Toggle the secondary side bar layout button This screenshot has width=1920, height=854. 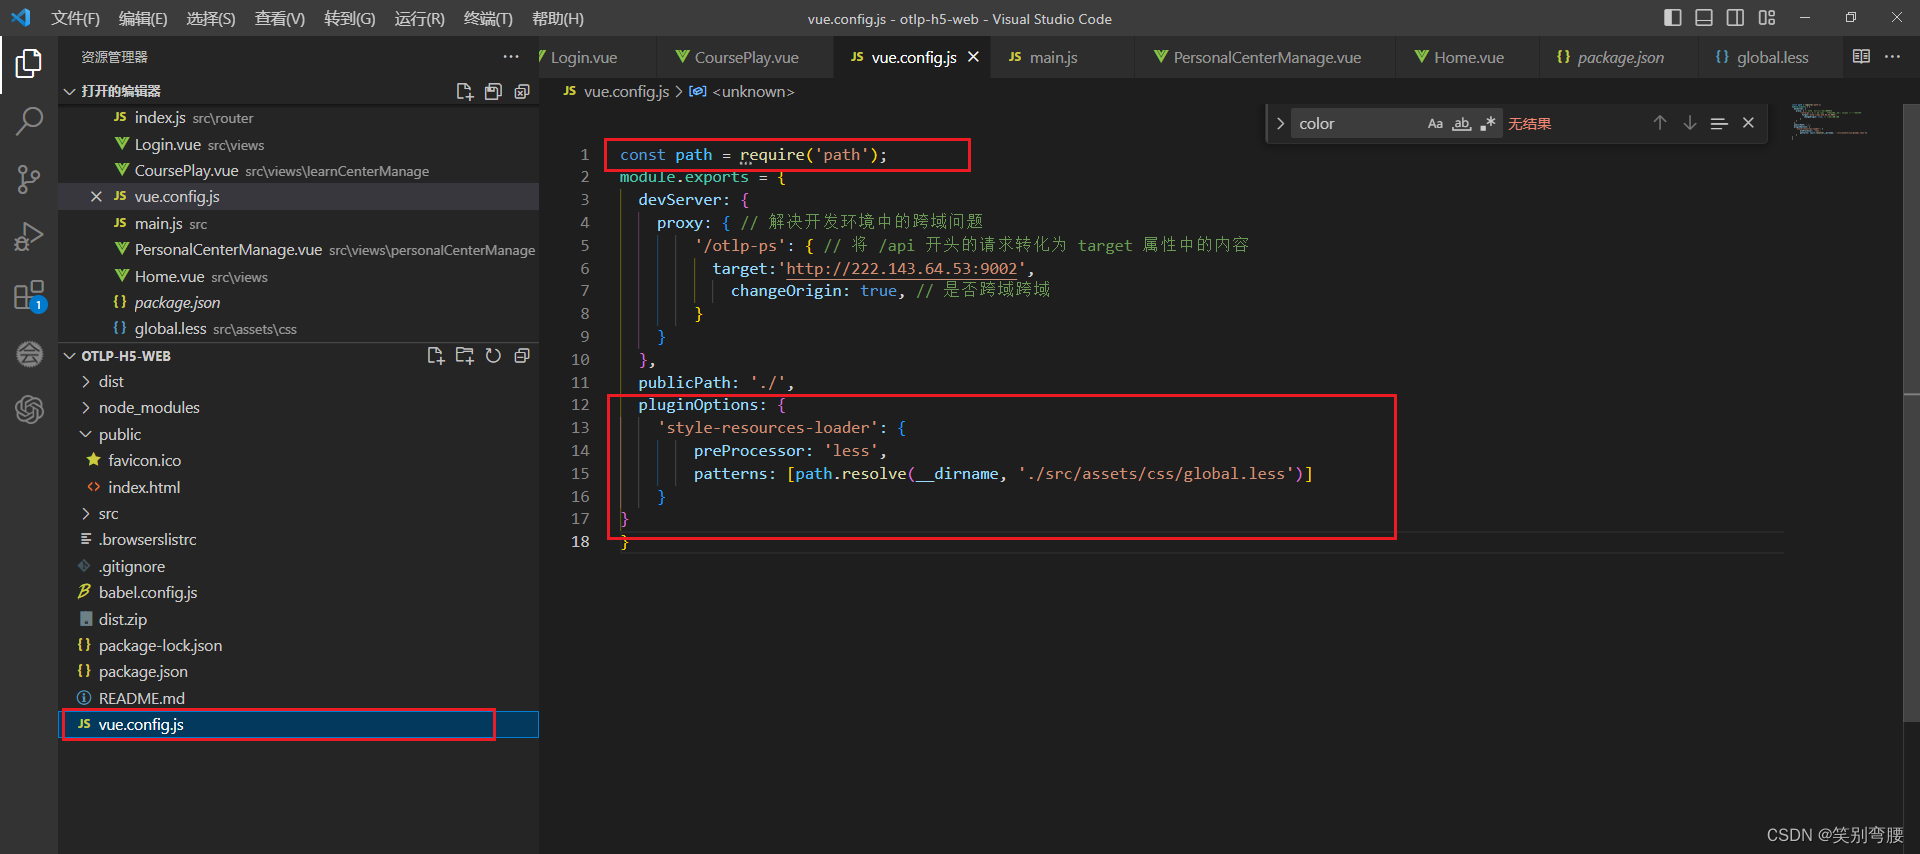tap(1735, 18)
